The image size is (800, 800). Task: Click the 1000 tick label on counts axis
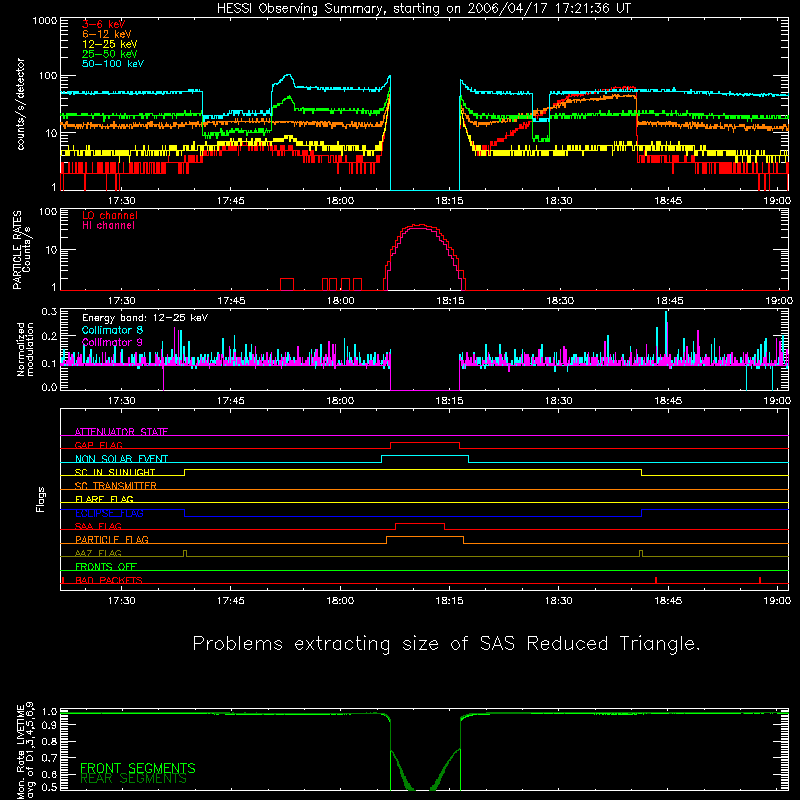pos(45,21)
